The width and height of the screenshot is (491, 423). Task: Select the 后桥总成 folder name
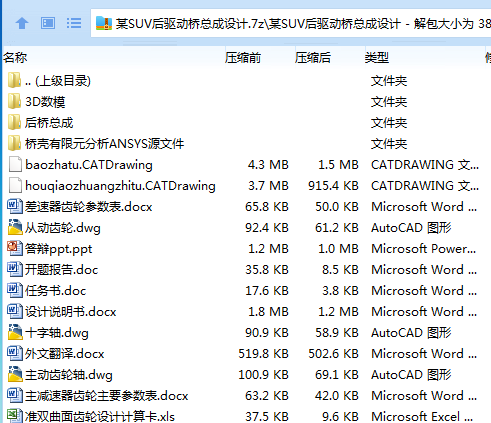(x=49, y=123)
